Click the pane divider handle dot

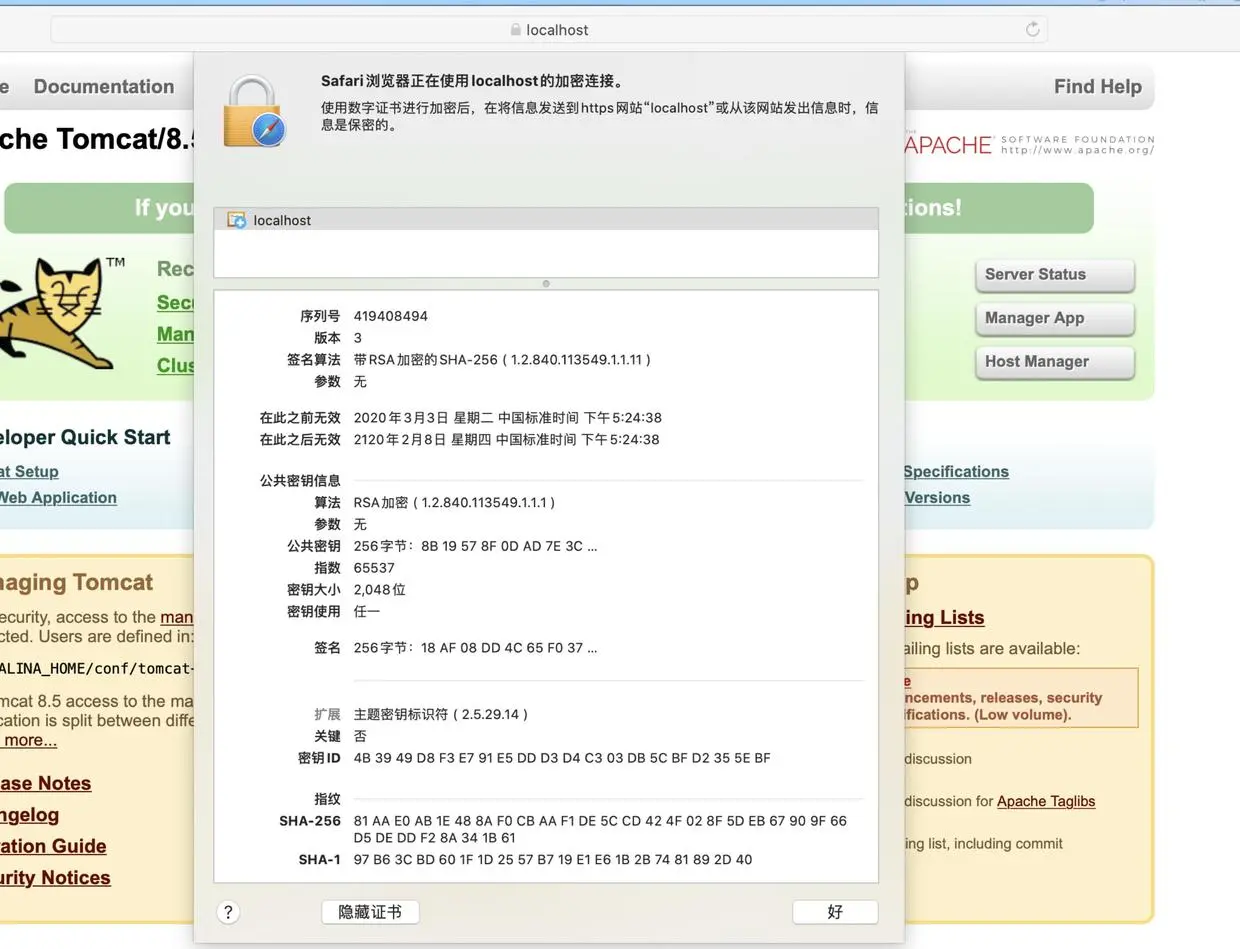(x=546, y=284)
